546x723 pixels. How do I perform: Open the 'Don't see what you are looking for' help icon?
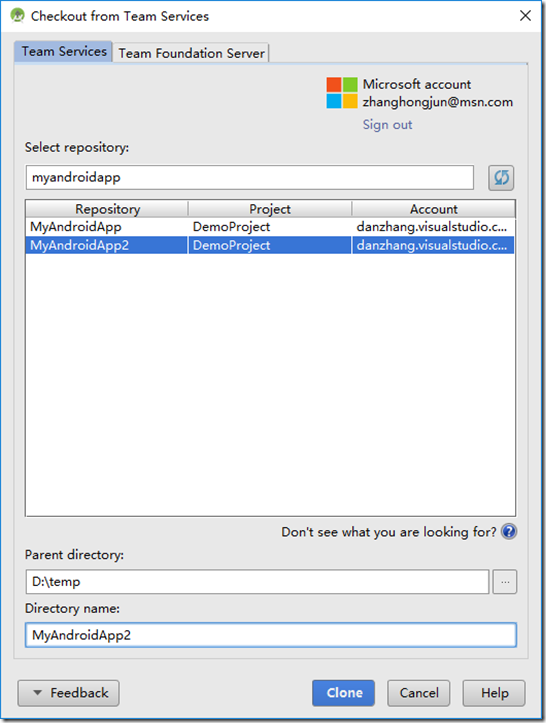(x=509, y=532)
